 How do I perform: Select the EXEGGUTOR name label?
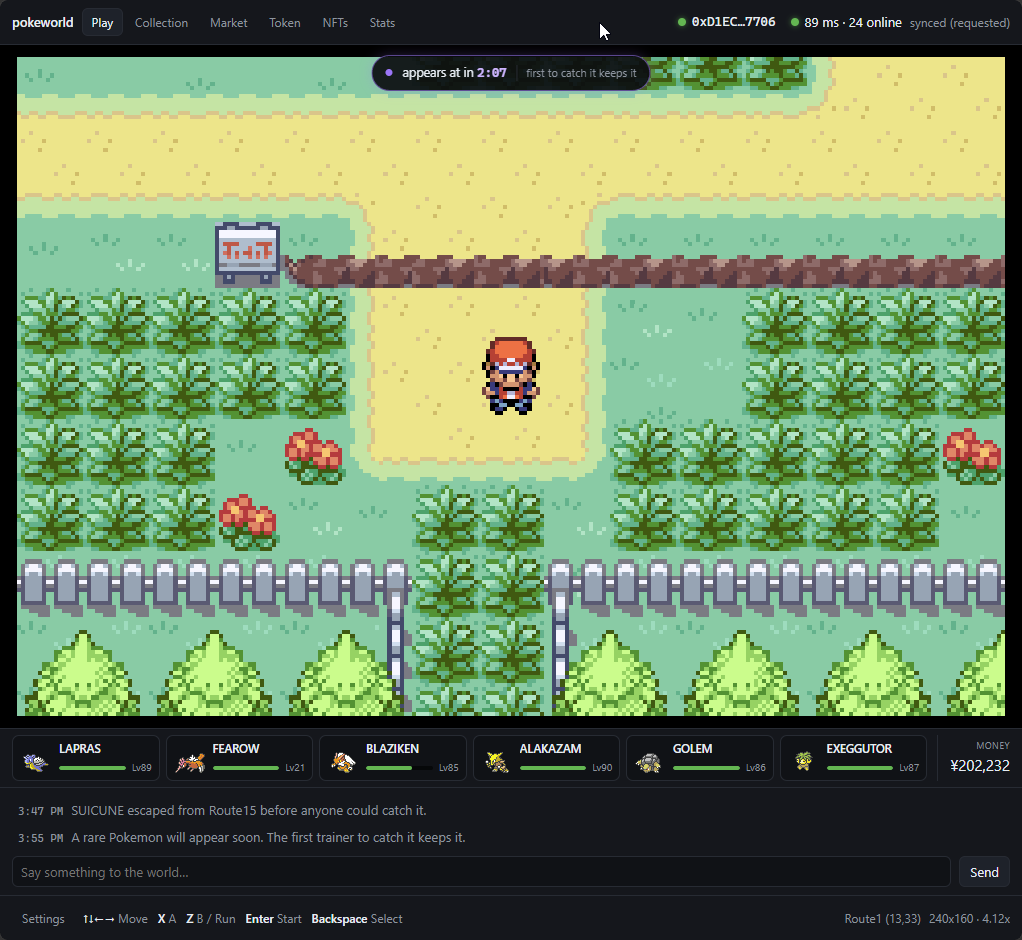[859, 748]
